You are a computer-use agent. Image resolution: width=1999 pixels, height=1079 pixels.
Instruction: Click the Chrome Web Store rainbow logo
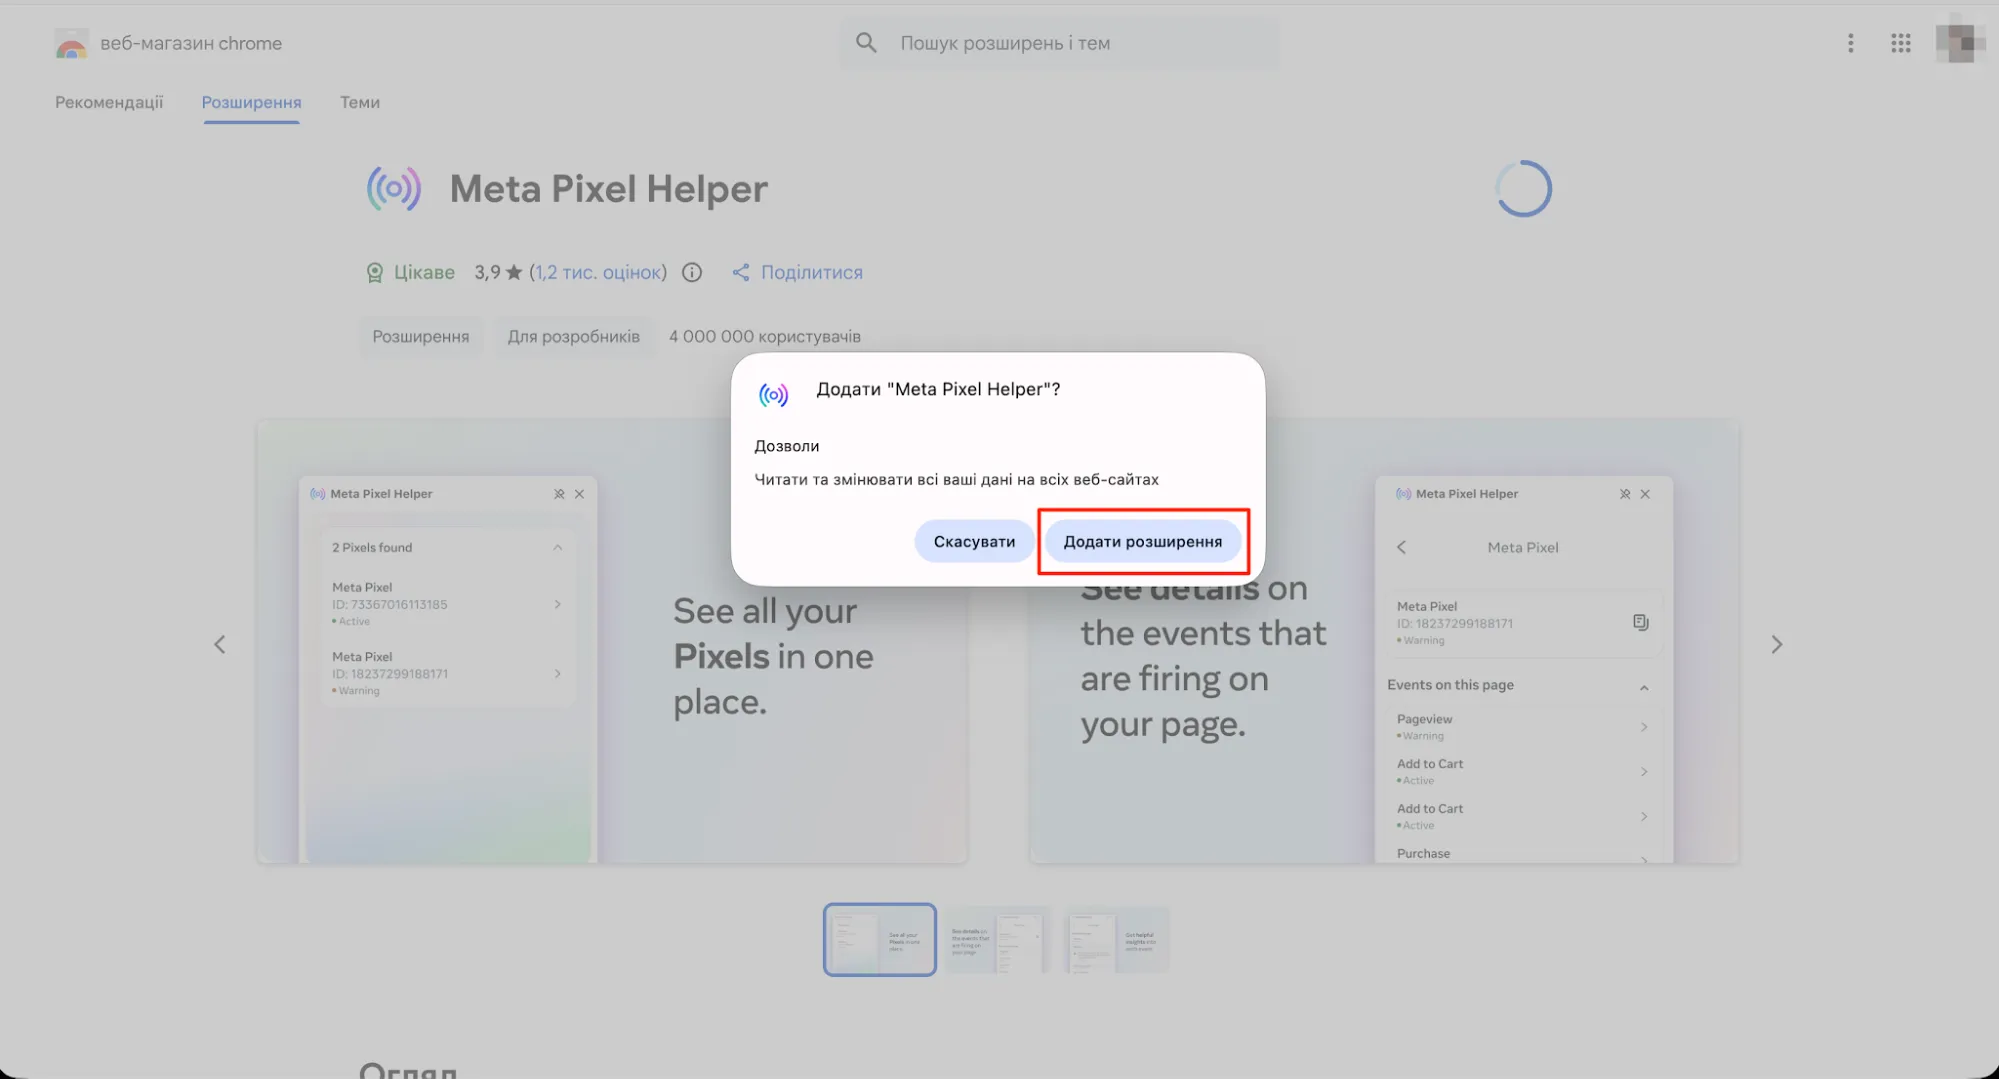tap(71, 44)
